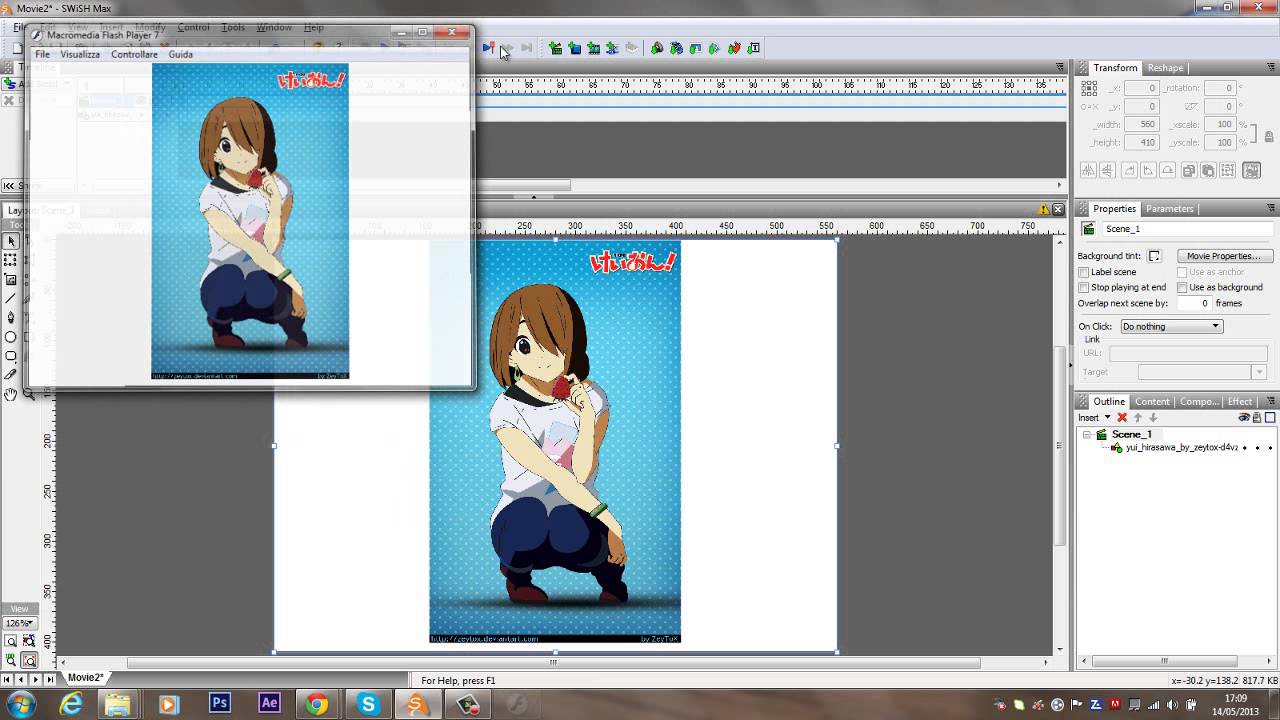Select the dotted Subselection tool
Image resolution: width=1280 pixels, height=720 pixels.
(11, 260)
